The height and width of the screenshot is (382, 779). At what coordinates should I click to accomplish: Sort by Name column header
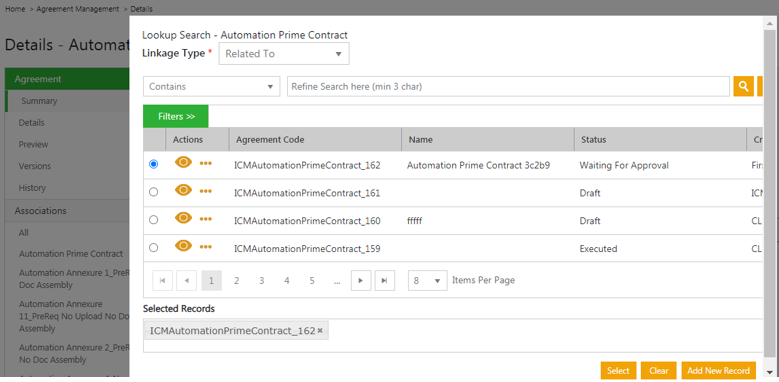tap(488, 140)
